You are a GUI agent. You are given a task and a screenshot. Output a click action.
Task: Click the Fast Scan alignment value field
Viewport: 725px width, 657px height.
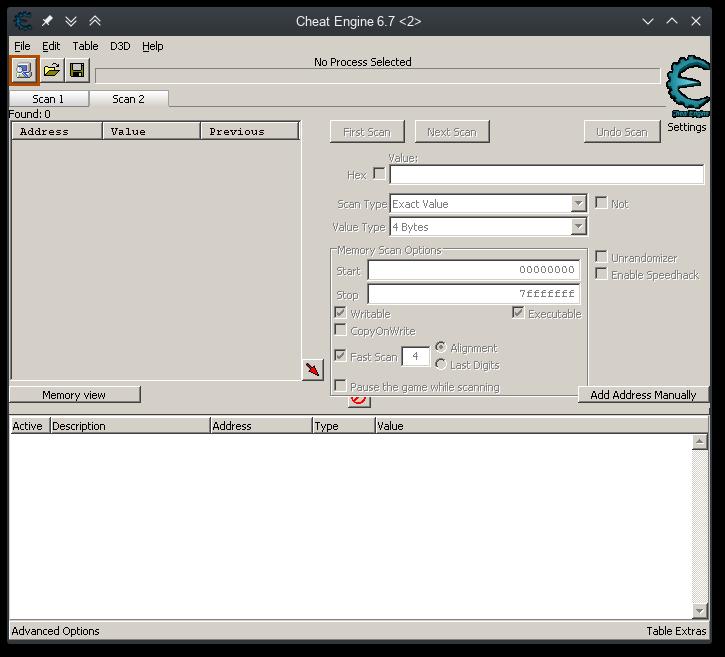point(415,356)
